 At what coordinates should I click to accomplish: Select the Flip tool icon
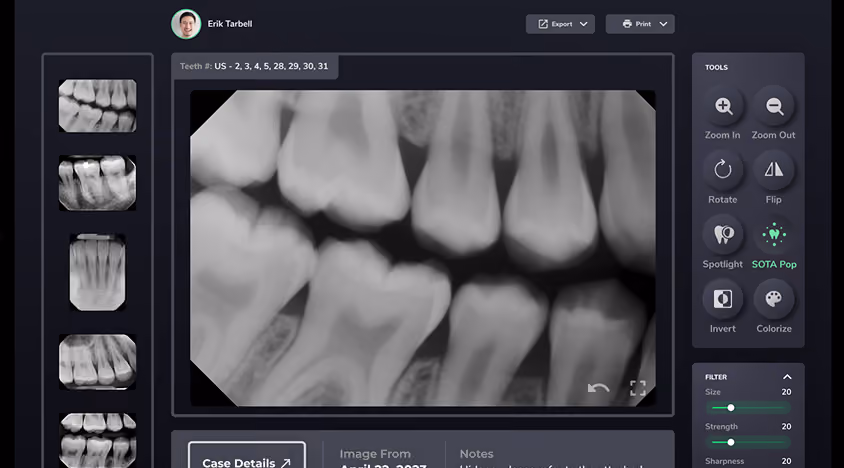pos(774,170)
